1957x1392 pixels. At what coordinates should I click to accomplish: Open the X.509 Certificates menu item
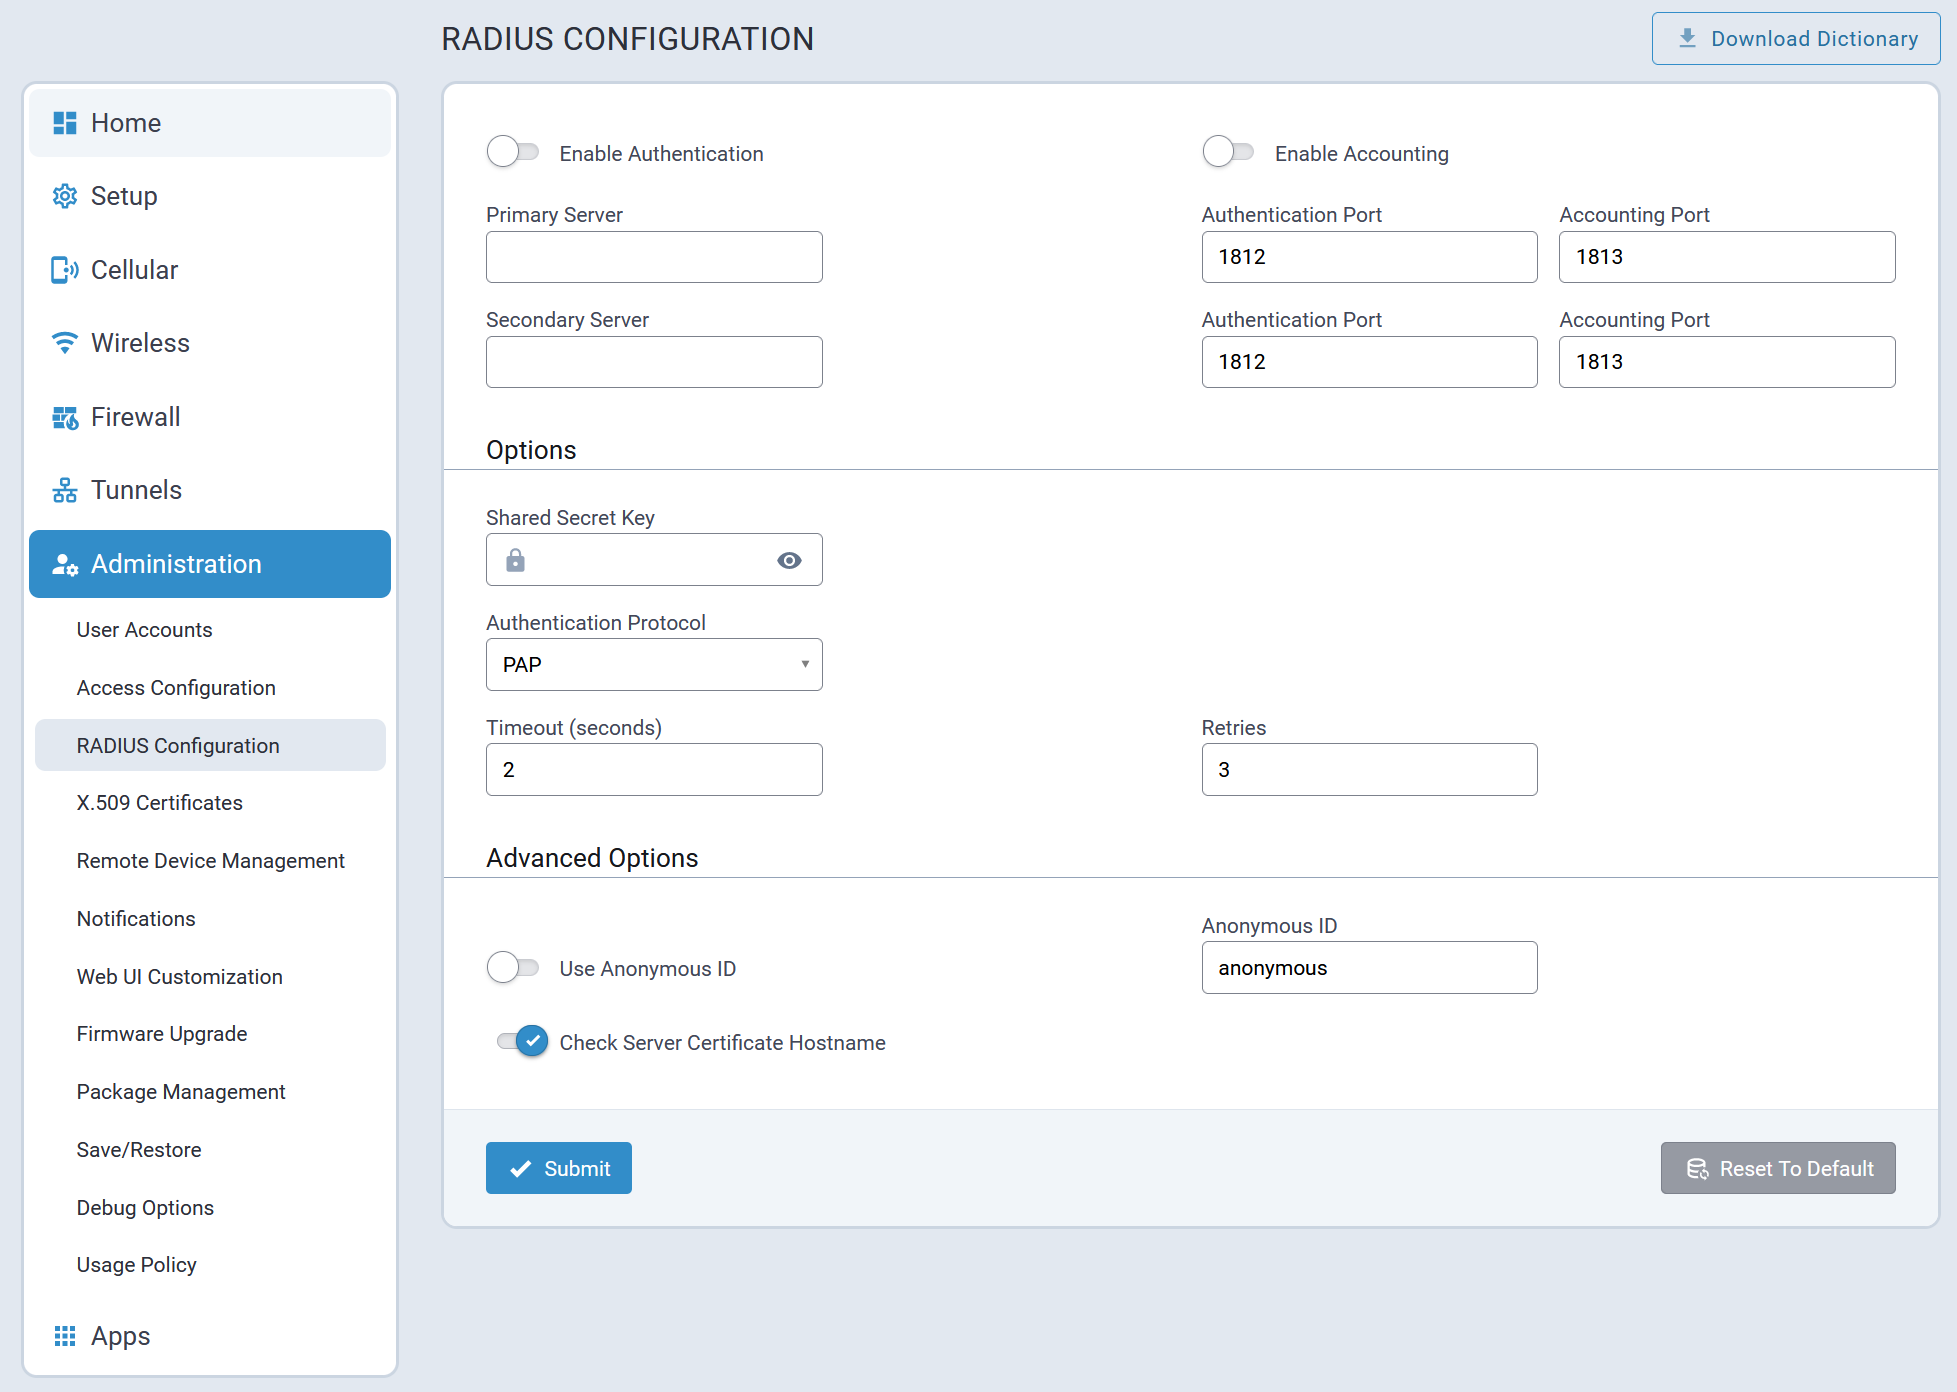tap(160, 803)
